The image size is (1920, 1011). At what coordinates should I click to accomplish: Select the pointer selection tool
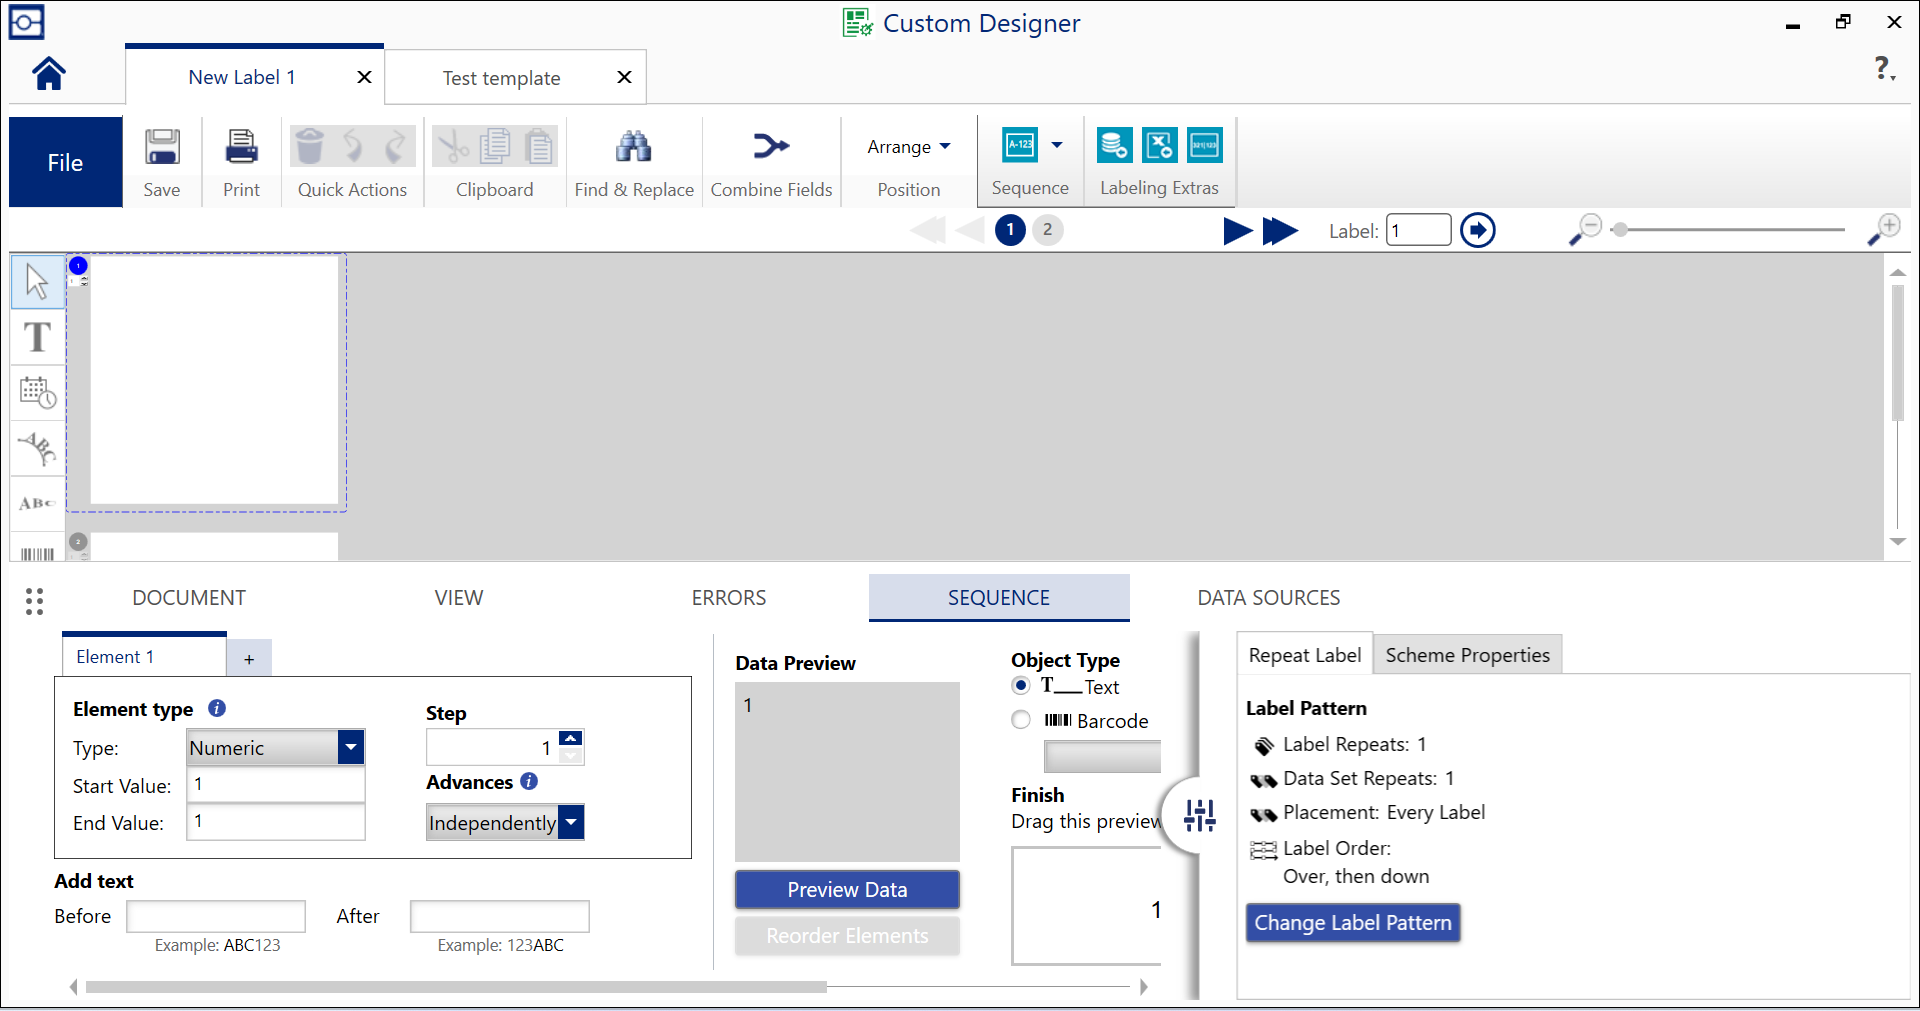click(x=38, y=282)
